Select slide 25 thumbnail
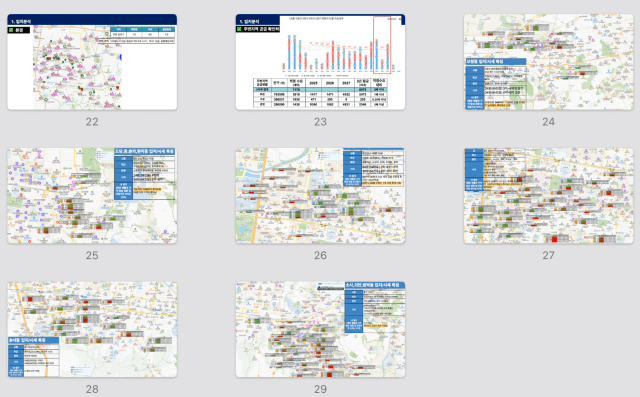This screenshot has width=640, height=397. click(x=92, y=196)
